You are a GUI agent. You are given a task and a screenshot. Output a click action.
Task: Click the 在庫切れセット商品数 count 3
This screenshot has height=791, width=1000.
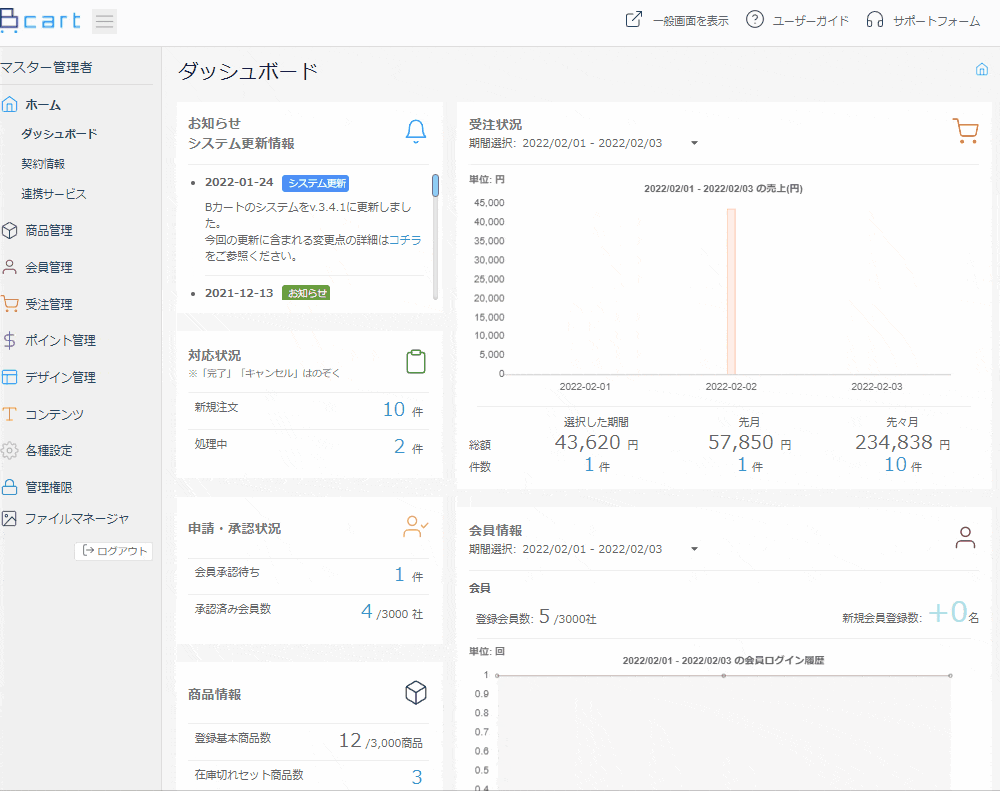coord(416,777)
